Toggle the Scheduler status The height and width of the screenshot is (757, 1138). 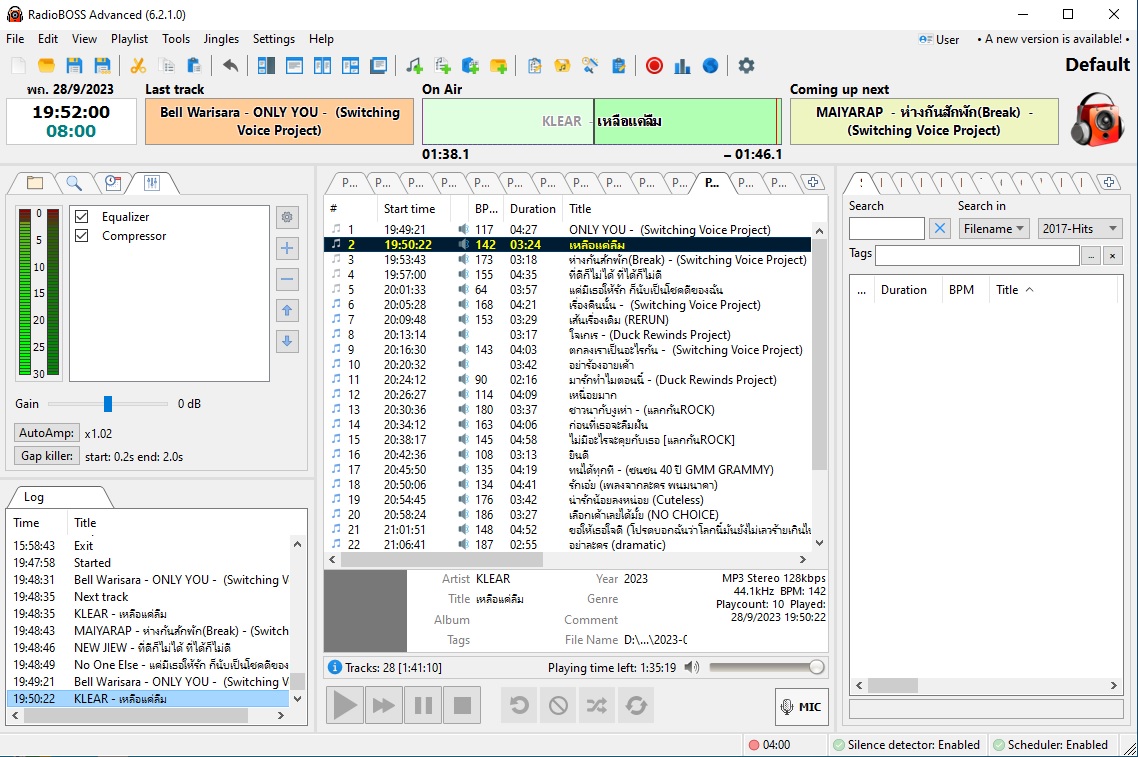(1050, 745)
